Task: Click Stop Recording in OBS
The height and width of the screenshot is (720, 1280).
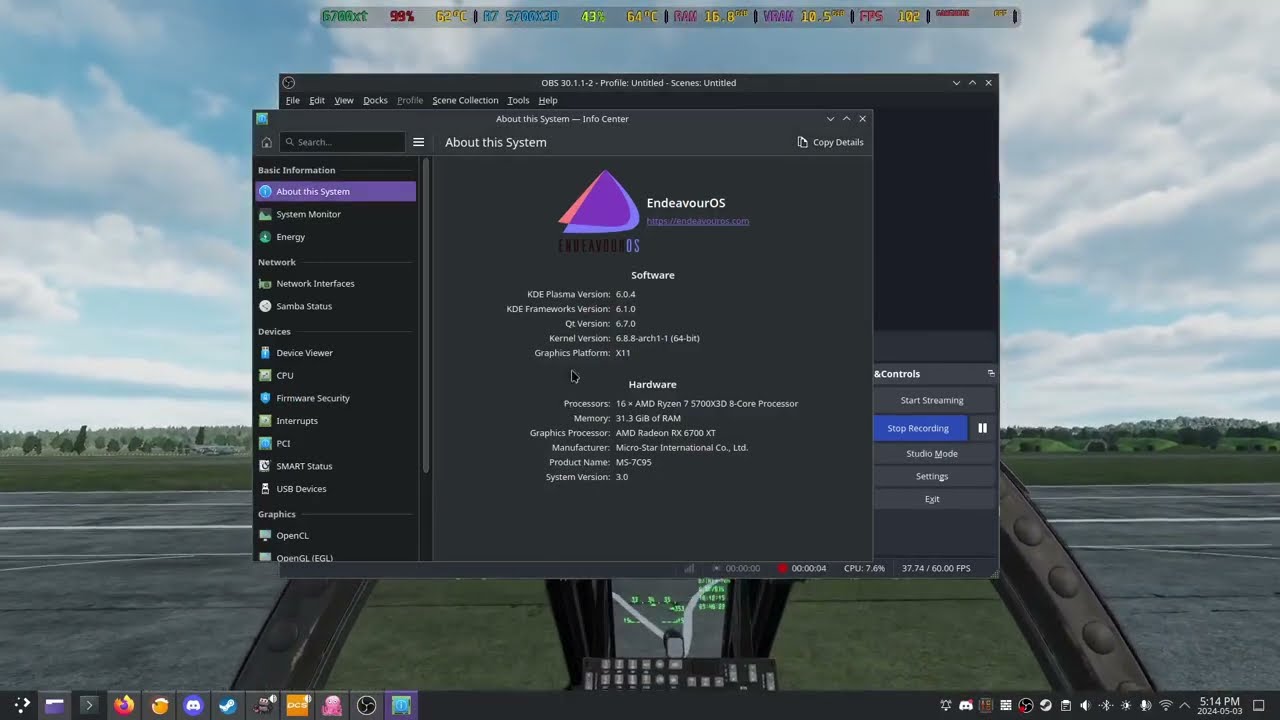Action: pos(920,428)
